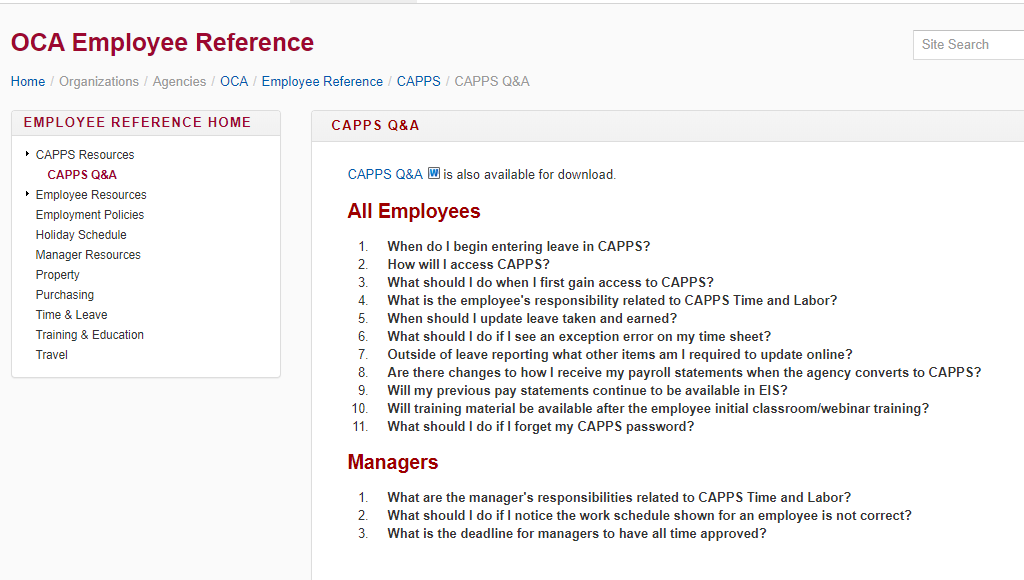The width and height of the screenshot is (1024, 580).
Task: Open Employee Resources sidebar item
Action: [x=91, y=195]
